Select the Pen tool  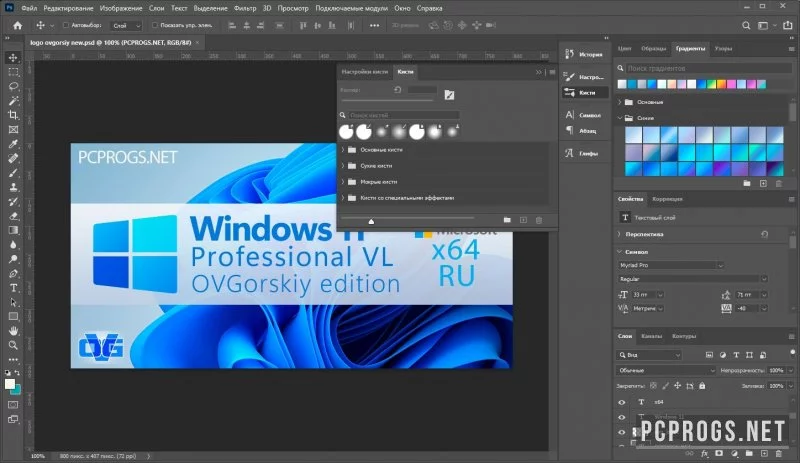13,274
